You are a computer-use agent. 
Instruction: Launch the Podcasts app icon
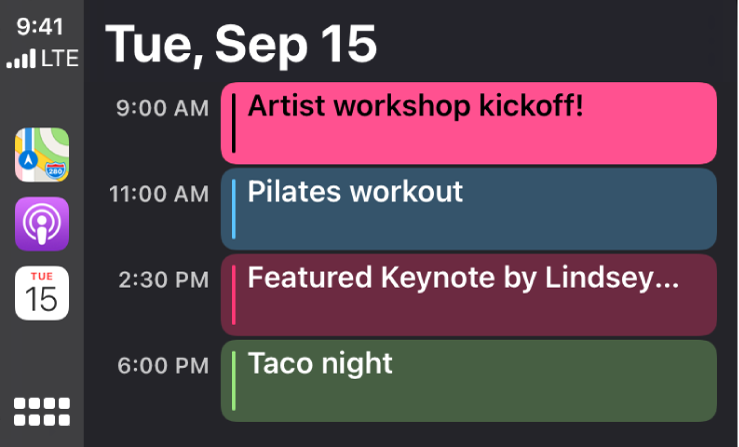pyautogui.click(x=42, y=223)
